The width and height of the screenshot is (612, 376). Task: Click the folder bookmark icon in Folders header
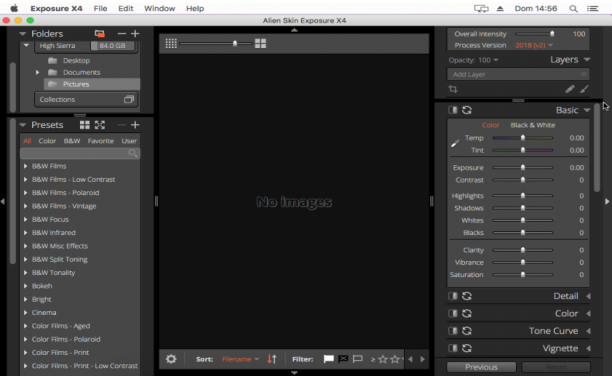(100, 34)
